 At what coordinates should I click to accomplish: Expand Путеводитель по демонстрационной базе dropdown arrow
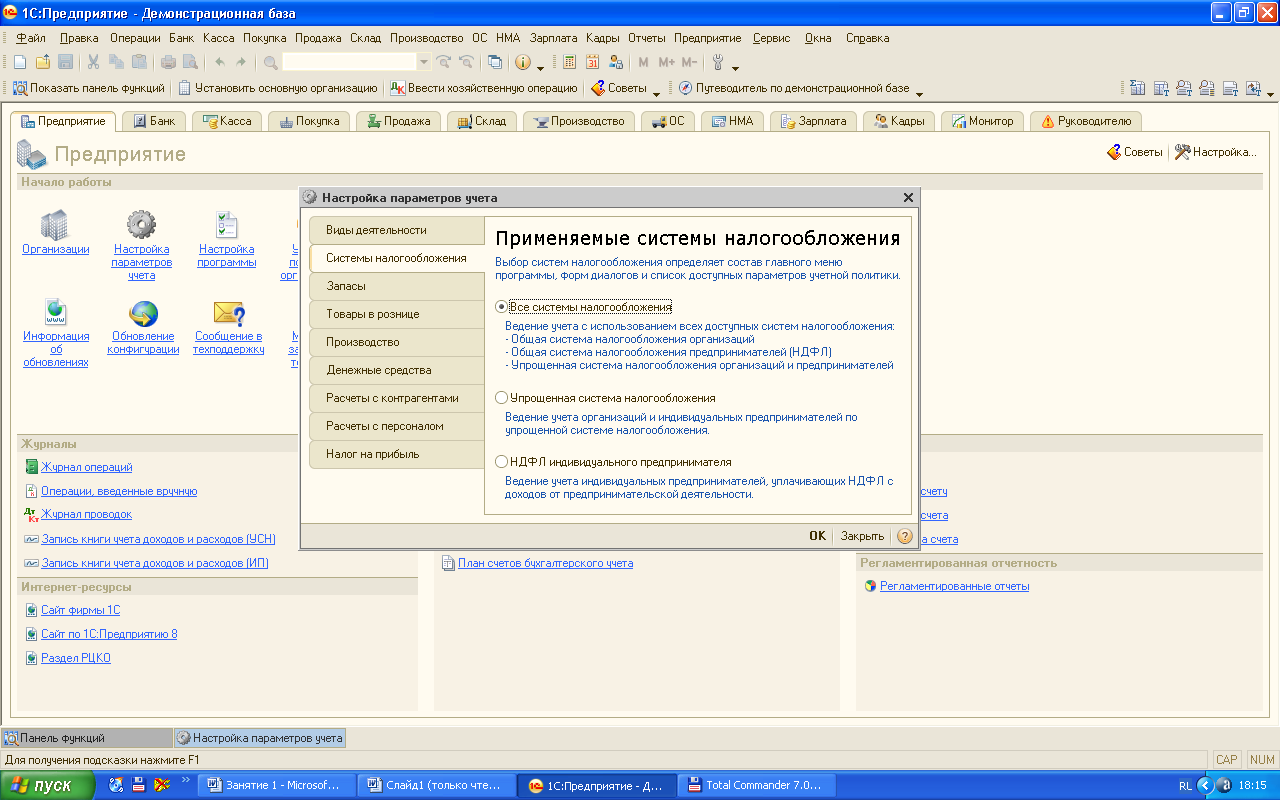coord(919,92)
